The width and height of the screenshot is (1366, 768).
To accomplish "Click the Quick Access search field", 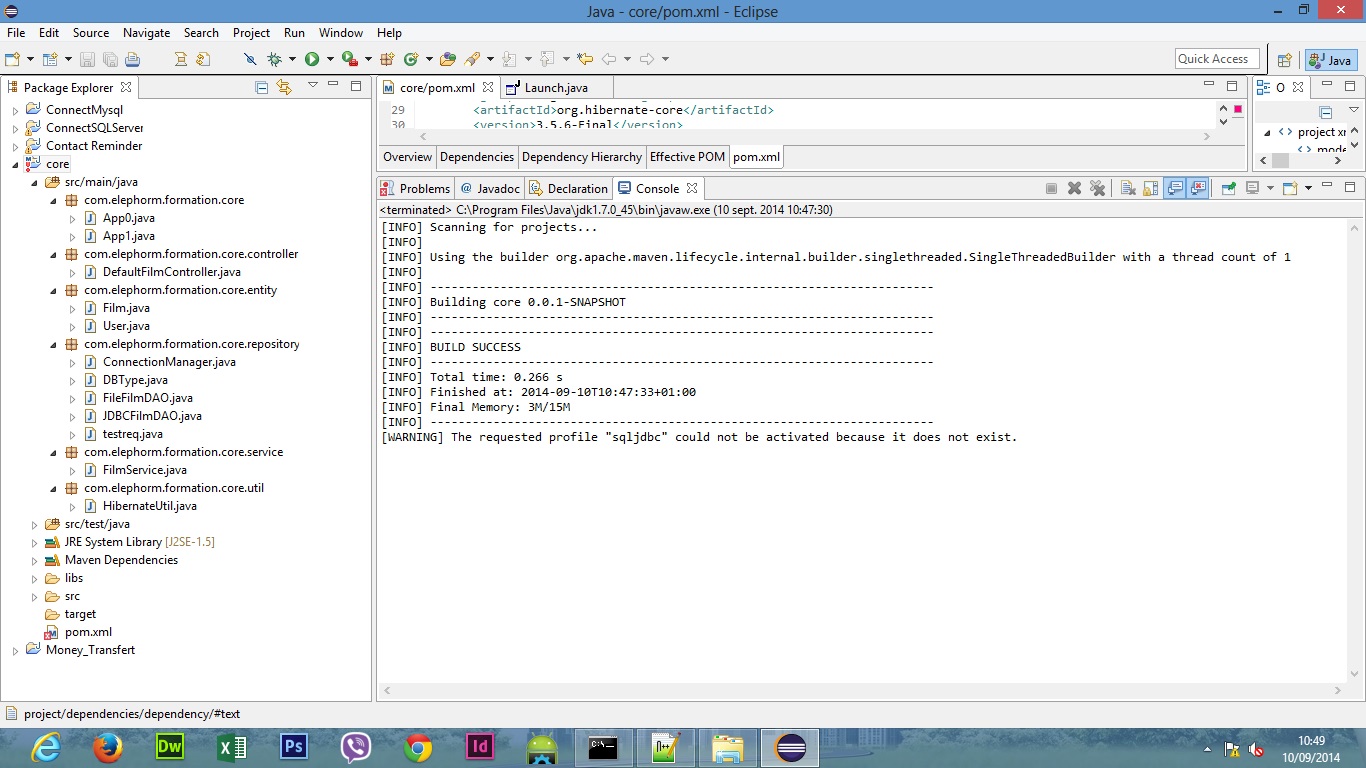I will click(1217, 59).
